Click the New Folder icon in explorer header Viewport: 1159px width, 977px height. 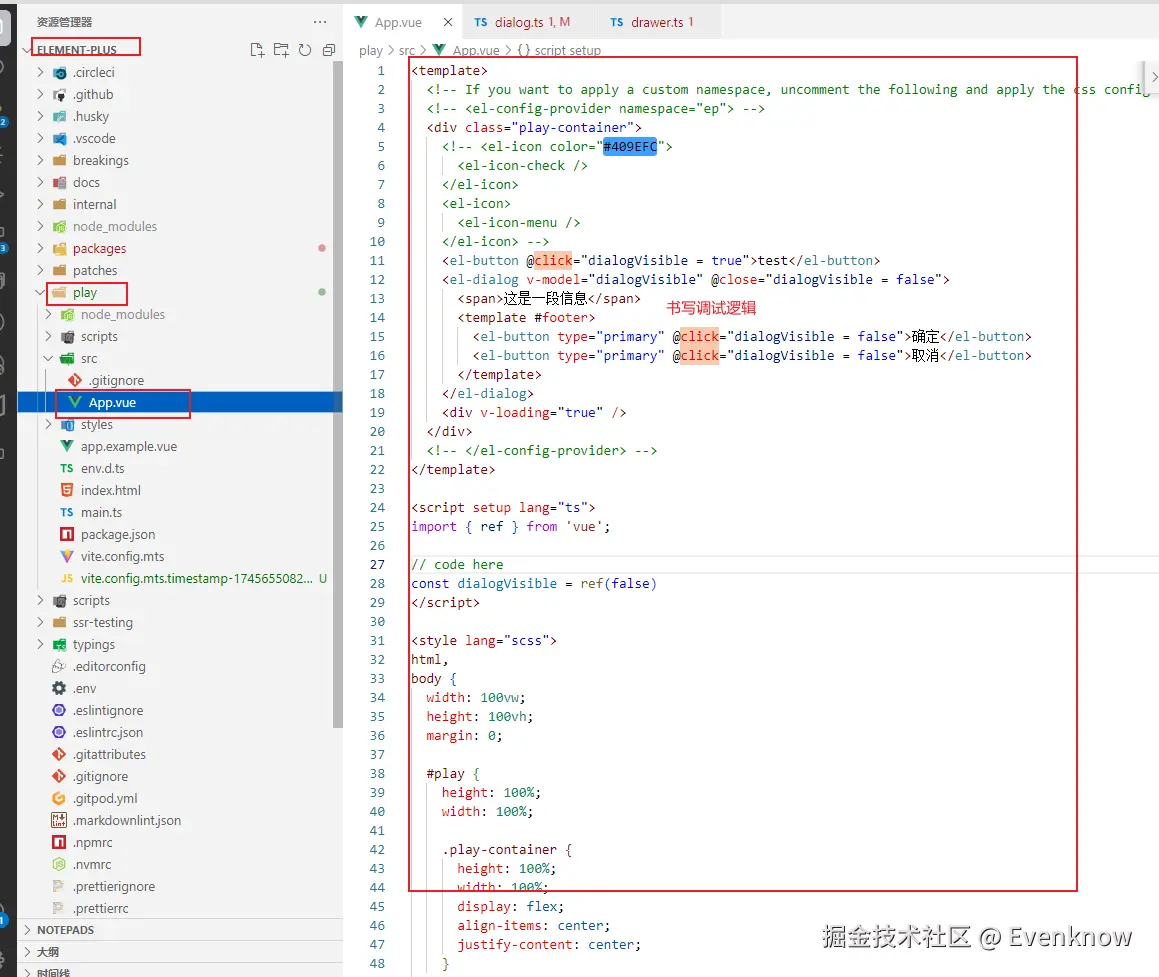pos(281,50)
